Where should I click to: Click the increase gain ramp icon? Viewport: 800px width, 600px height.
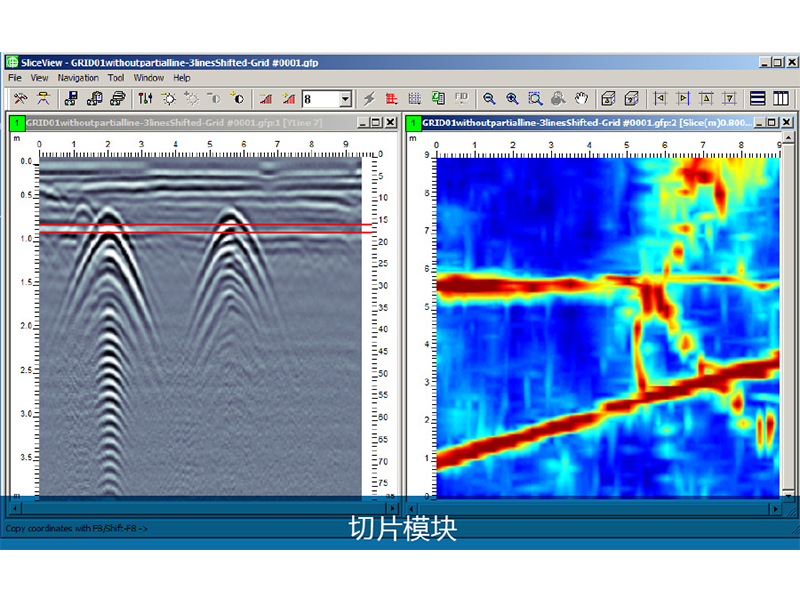click(x=289, y=98)
